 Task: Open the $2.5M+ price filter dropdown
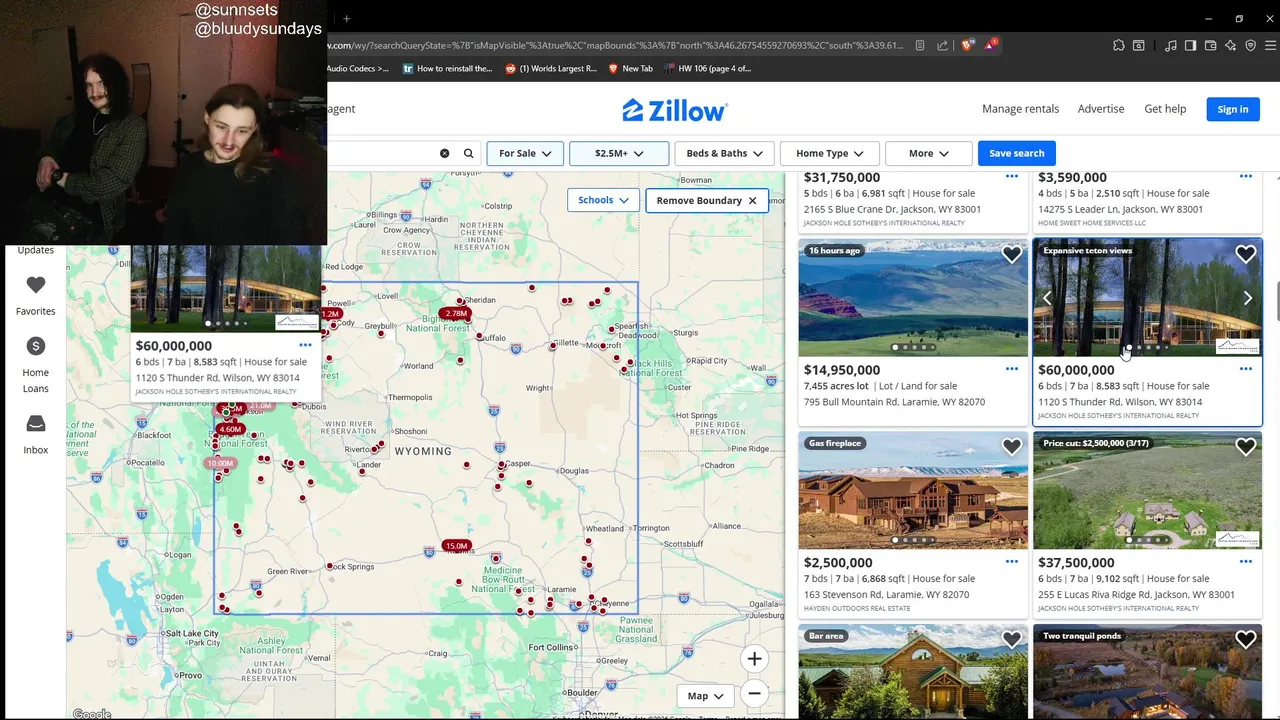pyautogui.click(x=619, y=153)
